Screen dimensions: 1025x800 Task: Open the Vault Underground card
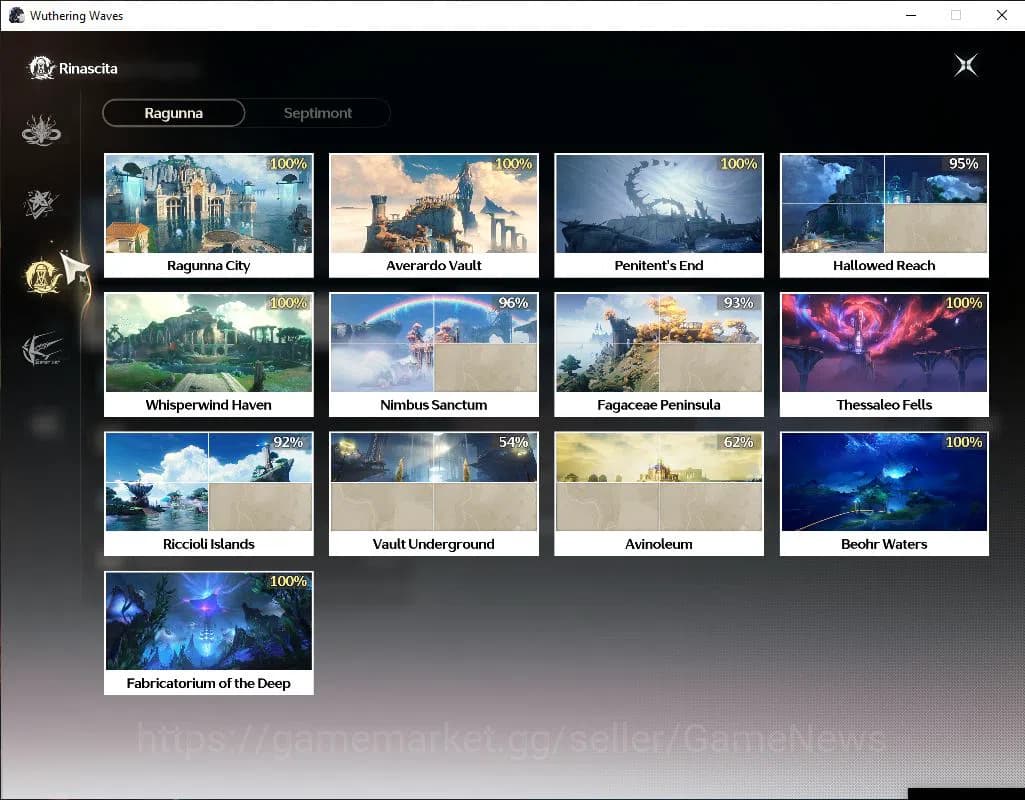[x=434, y=494]
